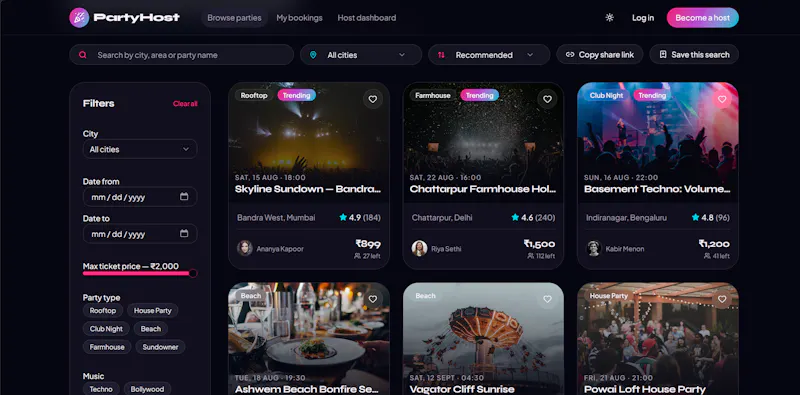800x395 pixels.
Task: Open the Date from calendar icon
Action: [x=184, y=196]
